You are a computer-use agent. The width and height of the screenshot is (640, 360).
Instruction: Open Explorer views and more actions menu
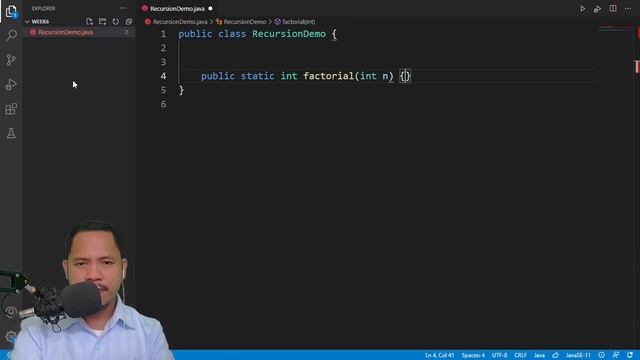(123, 8)
